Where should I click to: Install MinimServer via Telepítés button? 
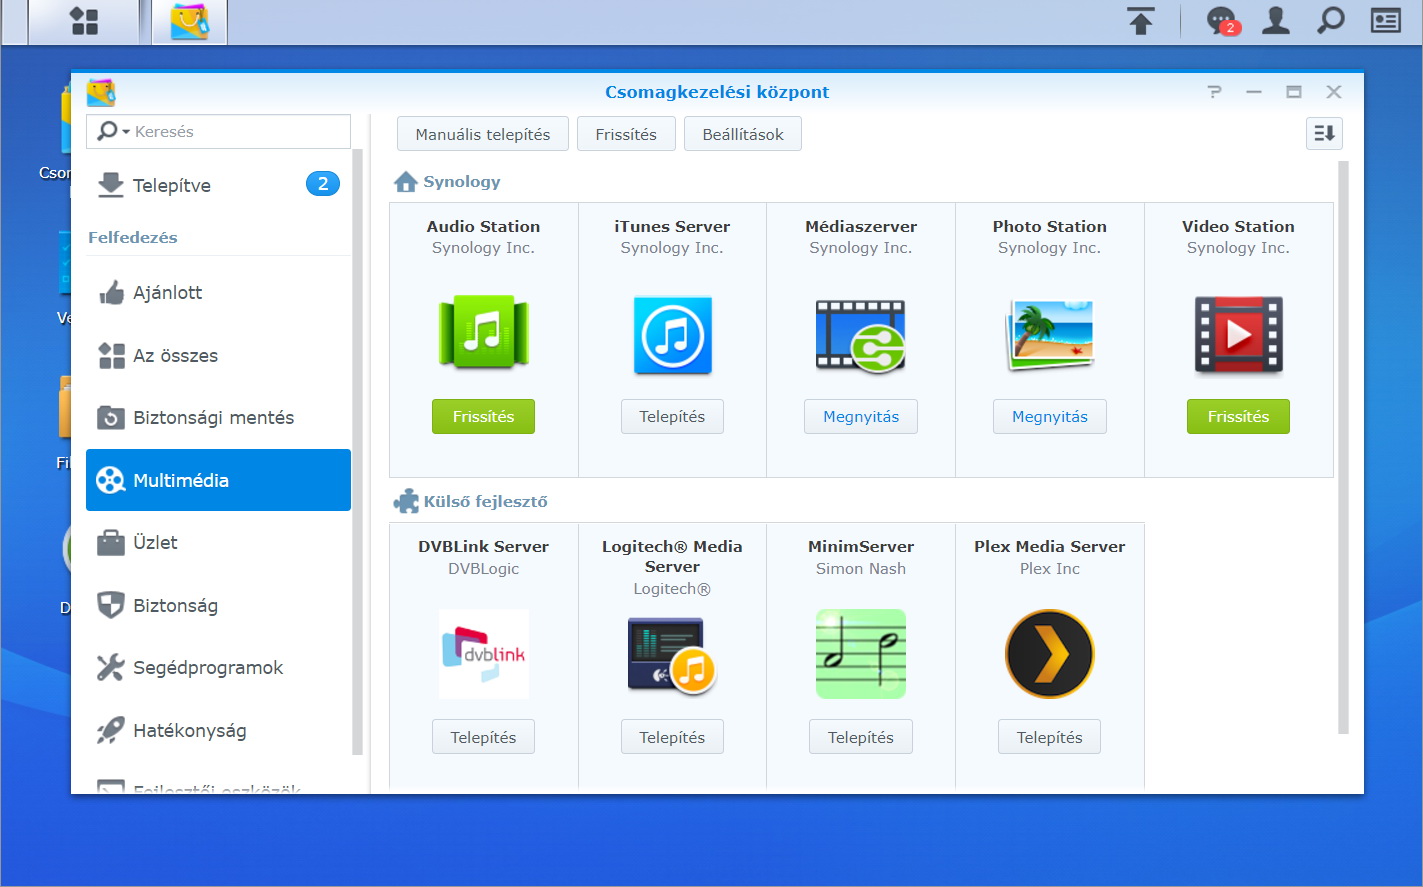coord(860,737)
